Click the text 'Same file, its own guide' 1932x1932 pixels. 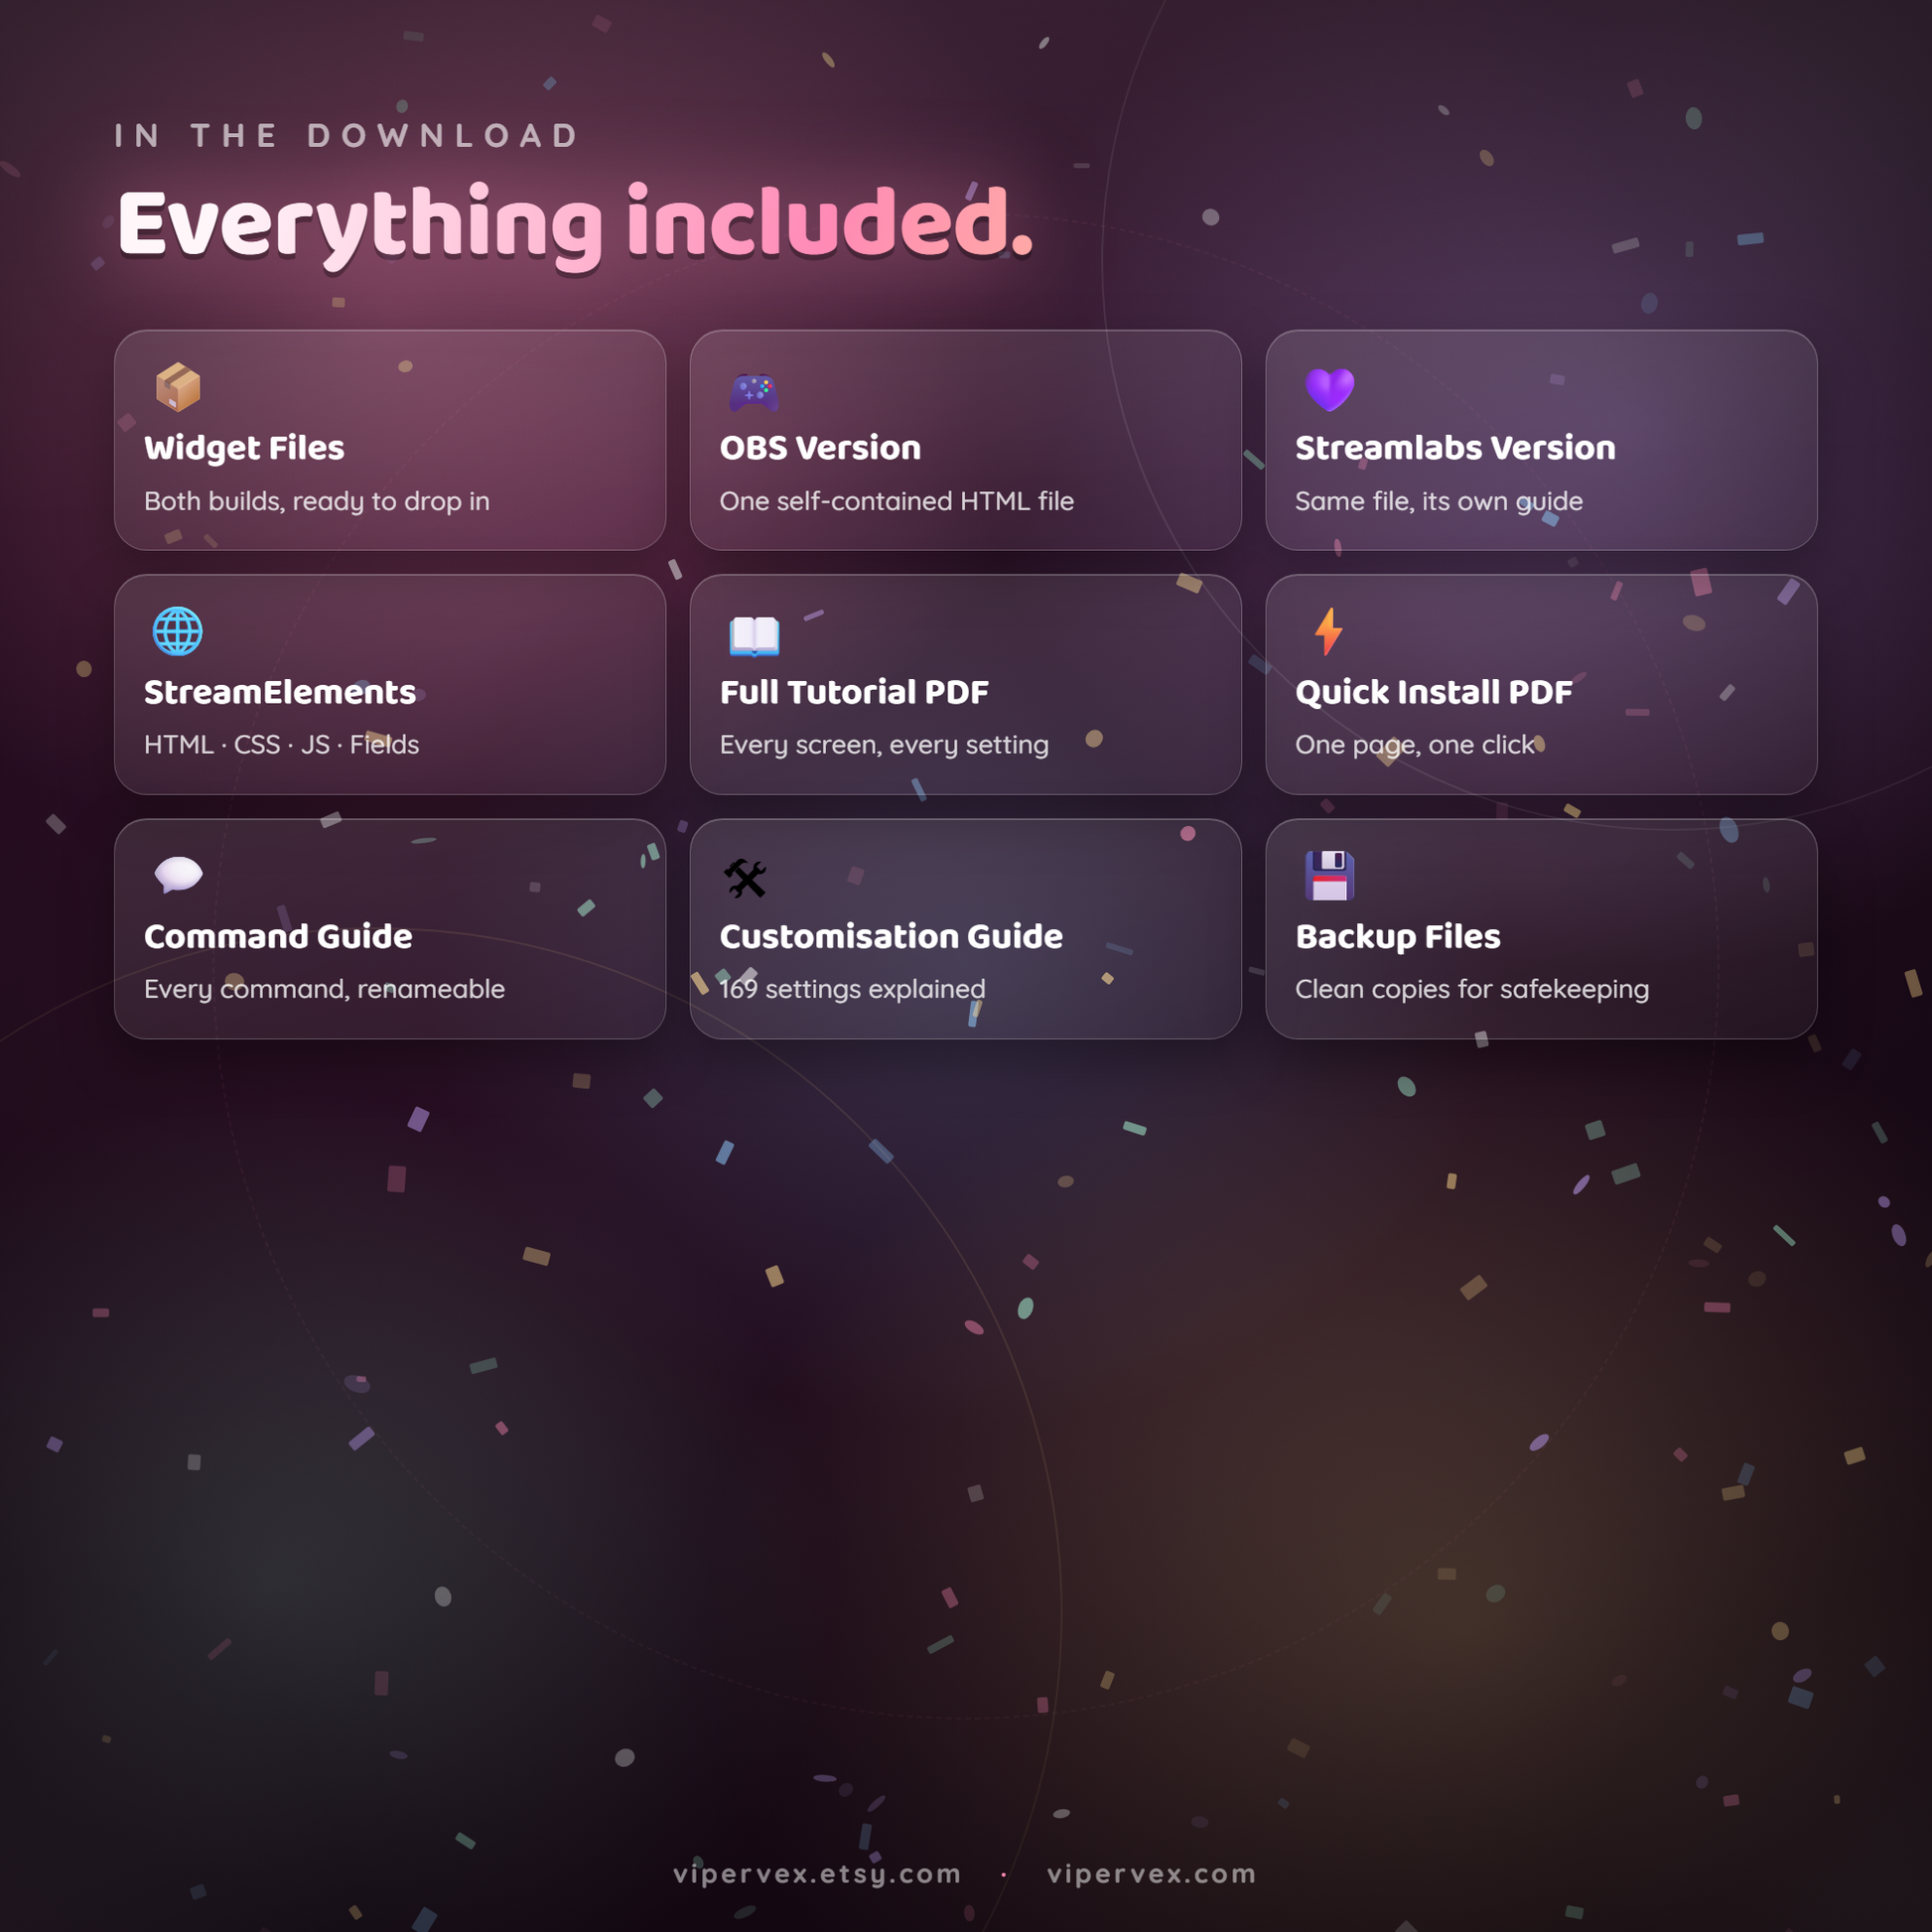tap(1438, 501)
